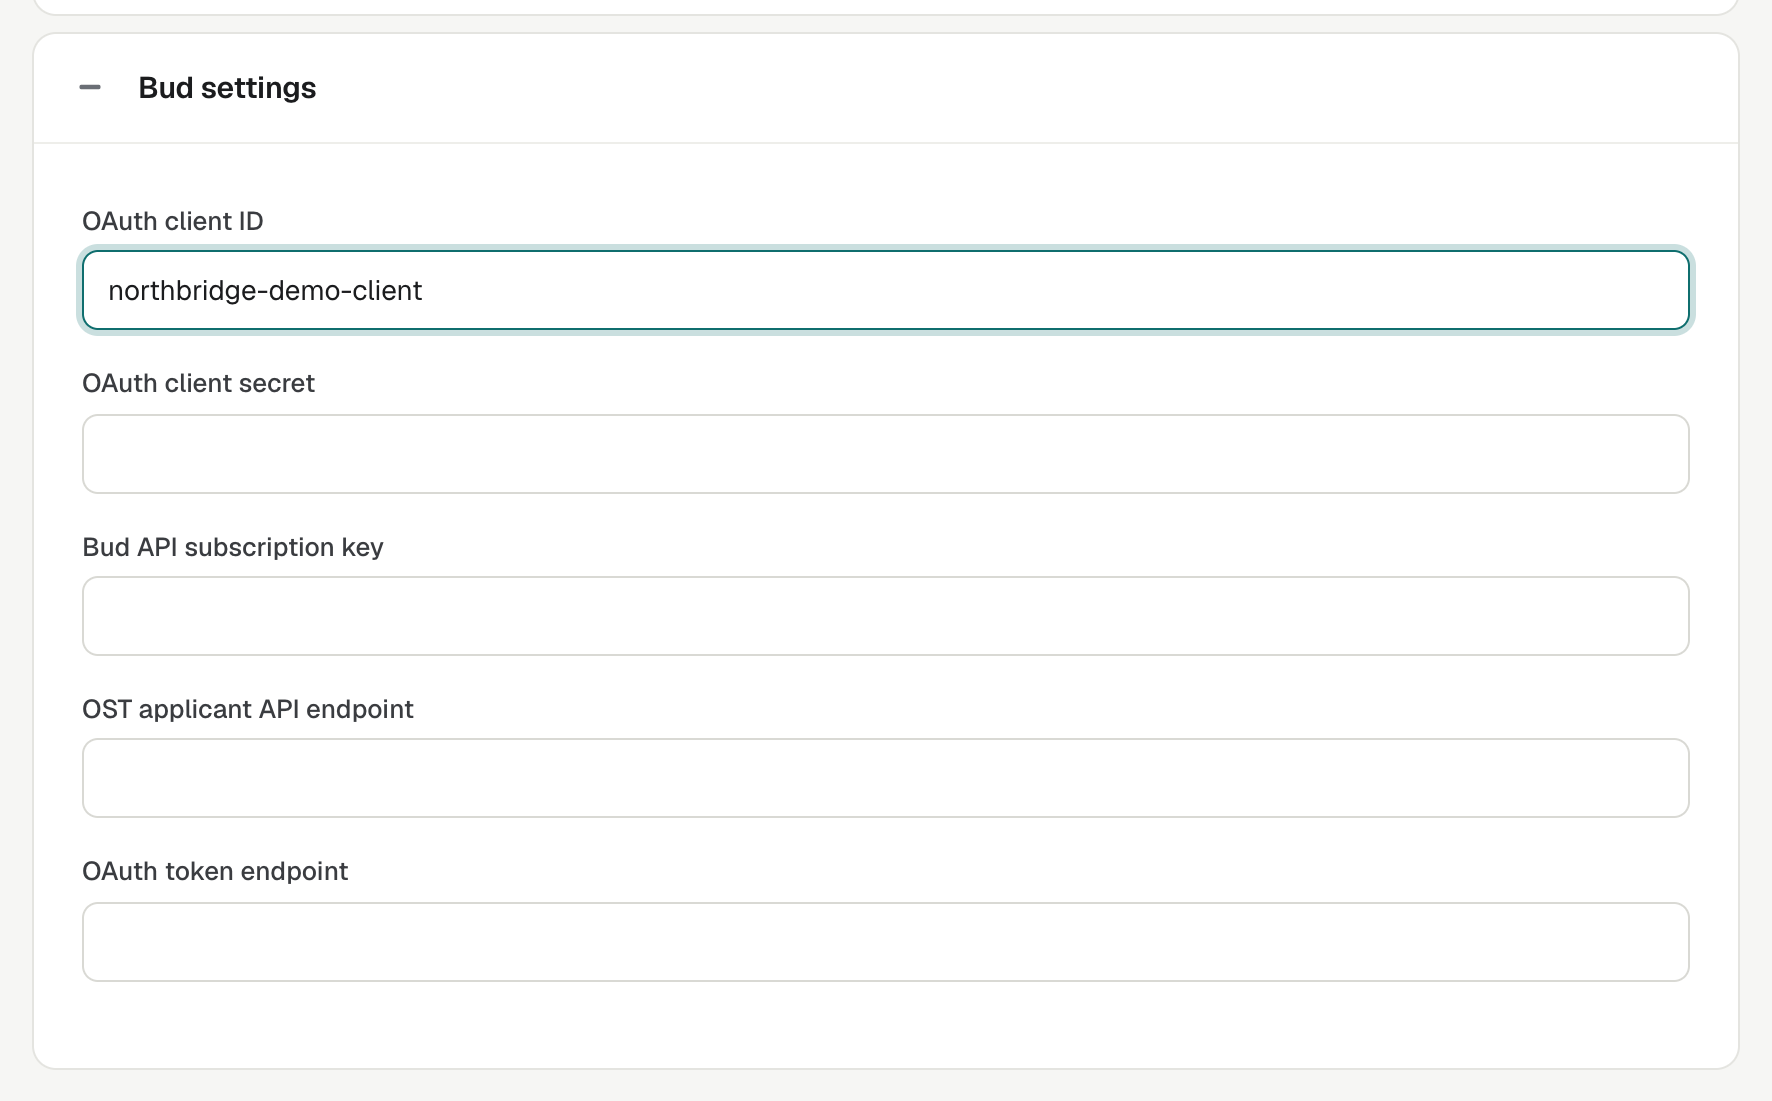Collapse the Bud settings section

[90, 88]
